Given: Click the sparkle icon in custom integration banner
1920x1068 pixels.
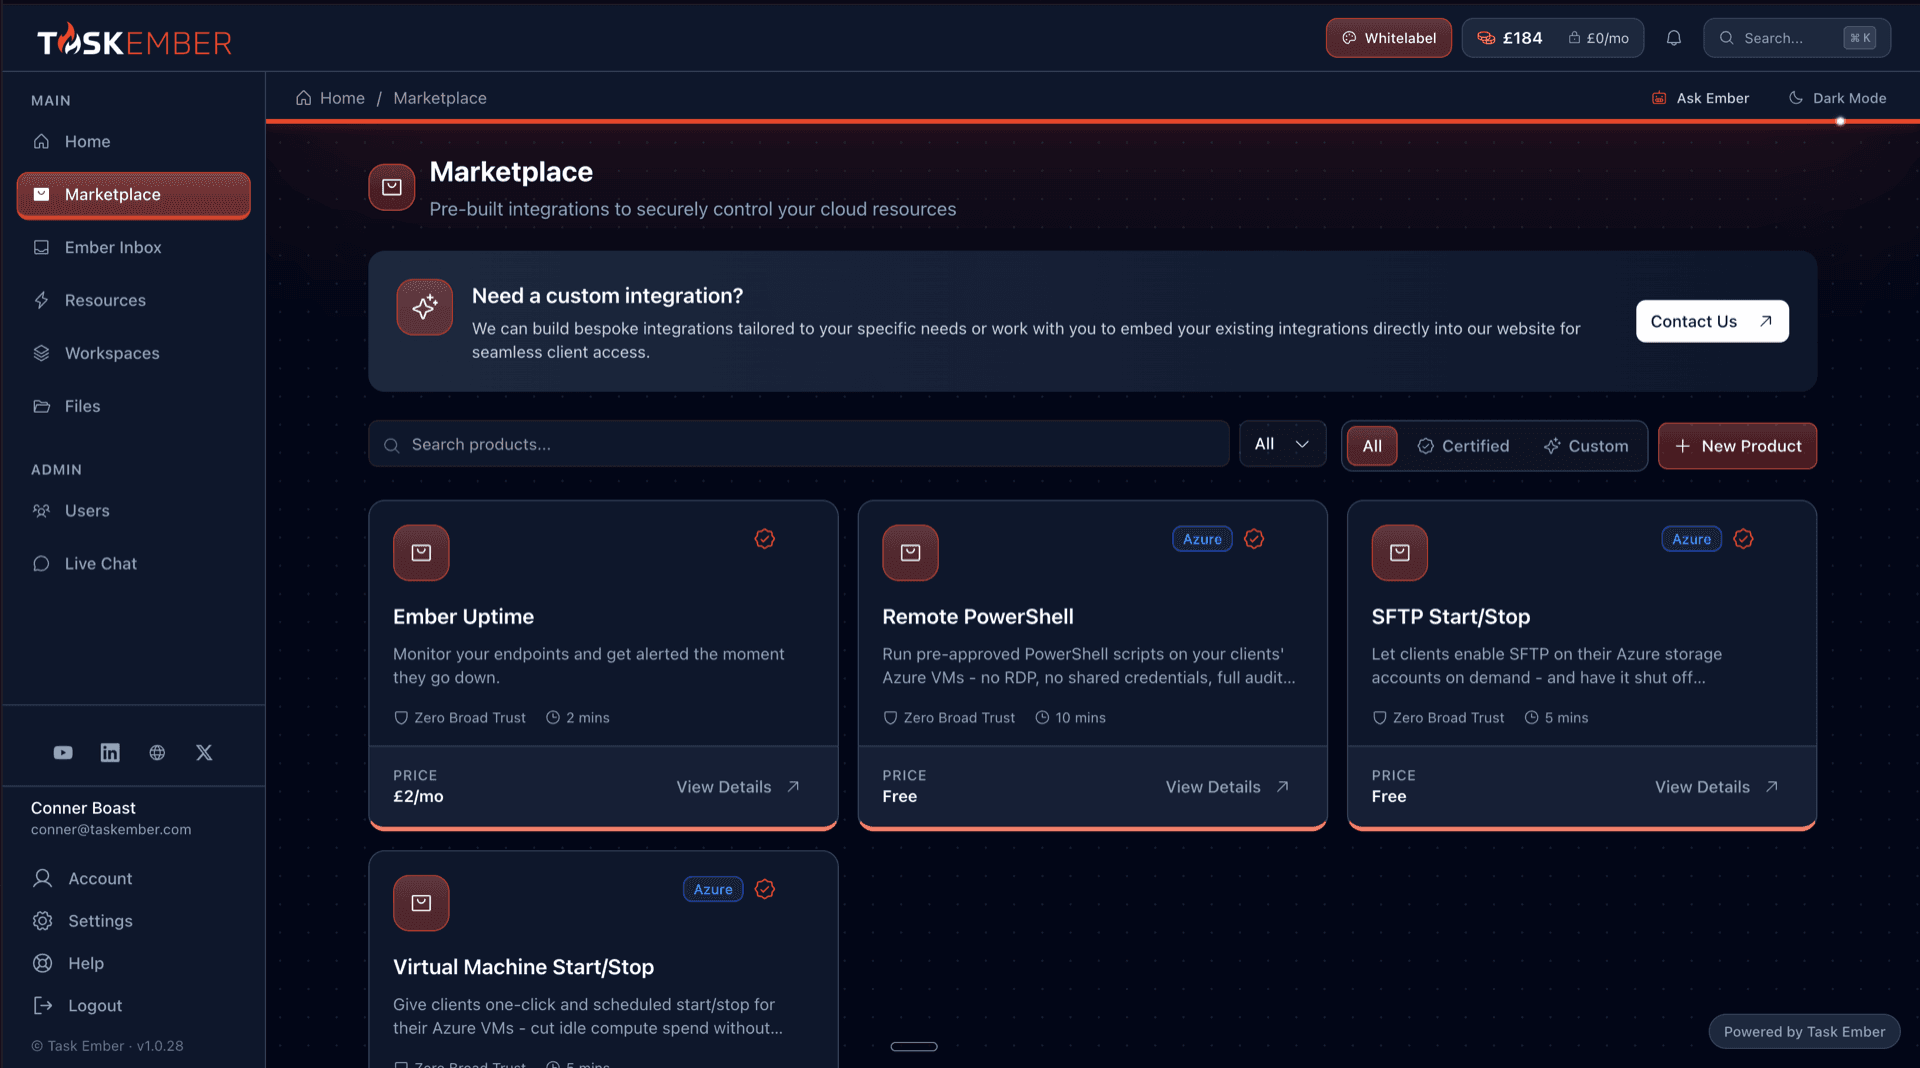Looking at the screenshot, I should pos(425,307).
